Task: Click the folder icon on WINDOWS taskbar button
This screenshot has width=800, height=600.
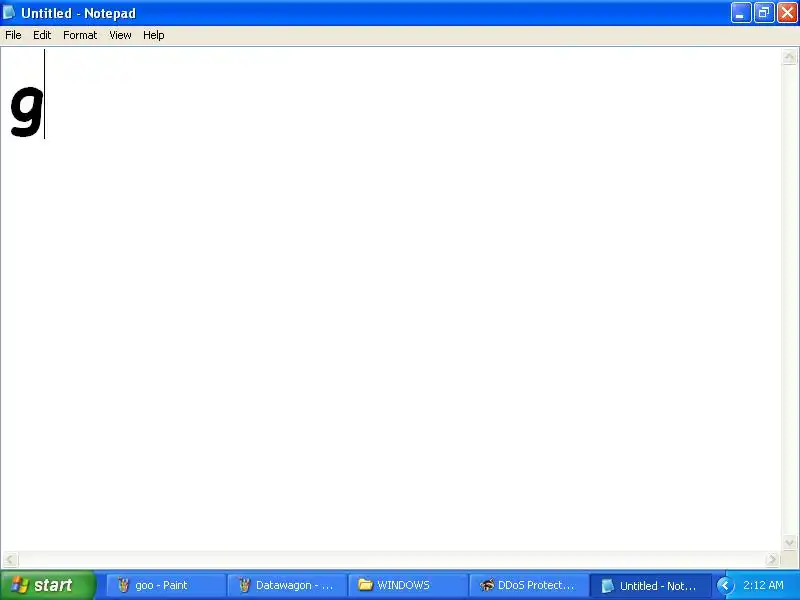Action: click(365, 585)
